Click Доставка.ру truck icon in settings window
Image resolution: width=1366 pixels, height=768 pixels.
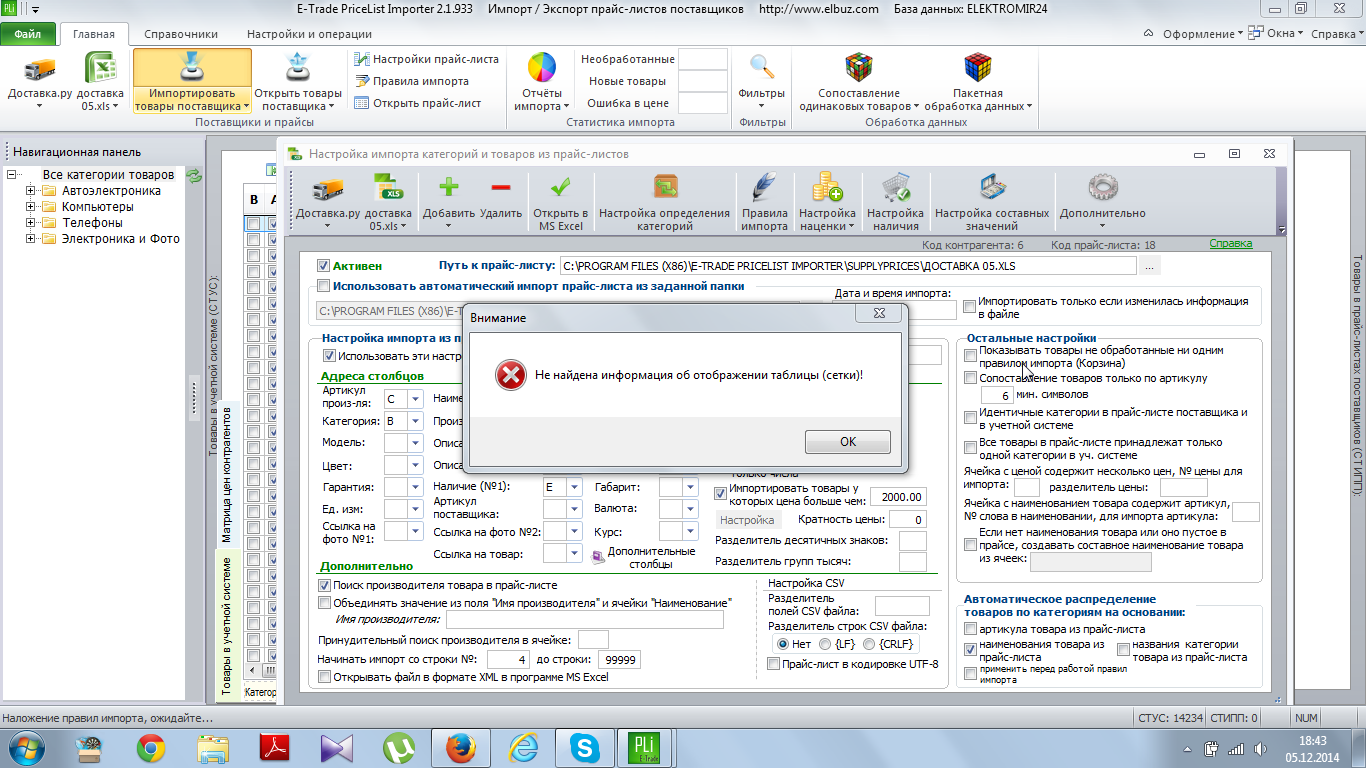pyautogui.click(x=328, y=188)
